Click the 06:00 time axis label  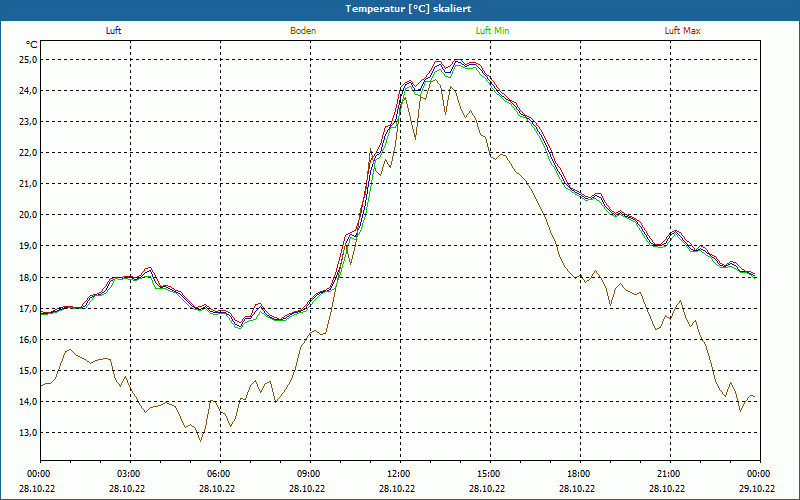coord(220,474)
